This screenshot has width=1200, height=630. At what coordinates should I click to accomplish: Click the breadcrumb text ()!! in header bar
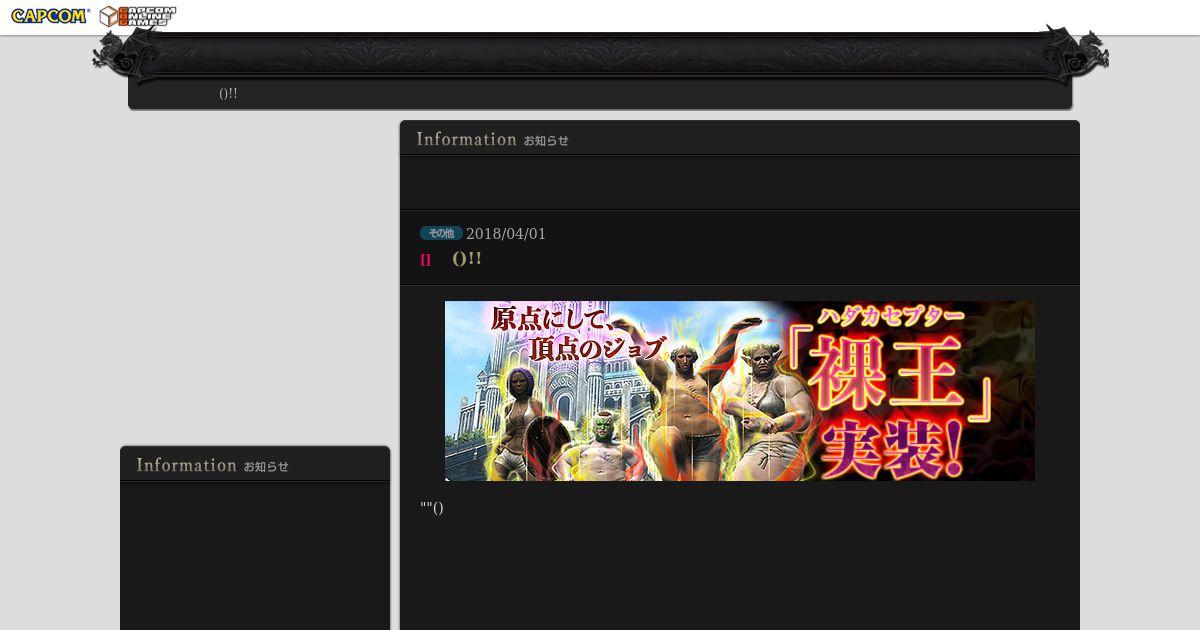tap(228, 94)
